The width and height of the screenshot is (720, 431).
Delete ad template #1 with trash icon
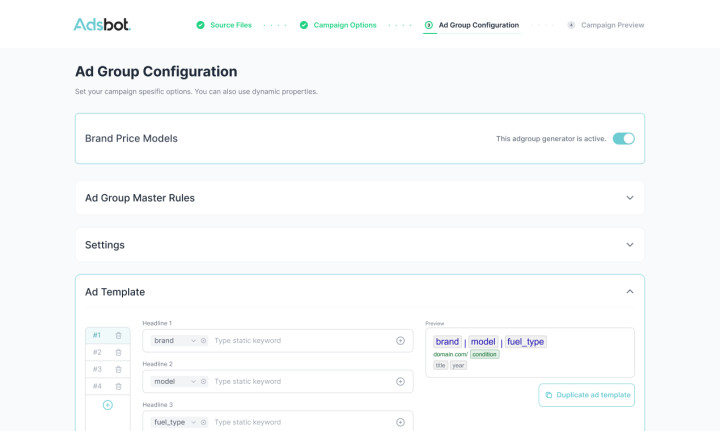click(x=118, y=336)
